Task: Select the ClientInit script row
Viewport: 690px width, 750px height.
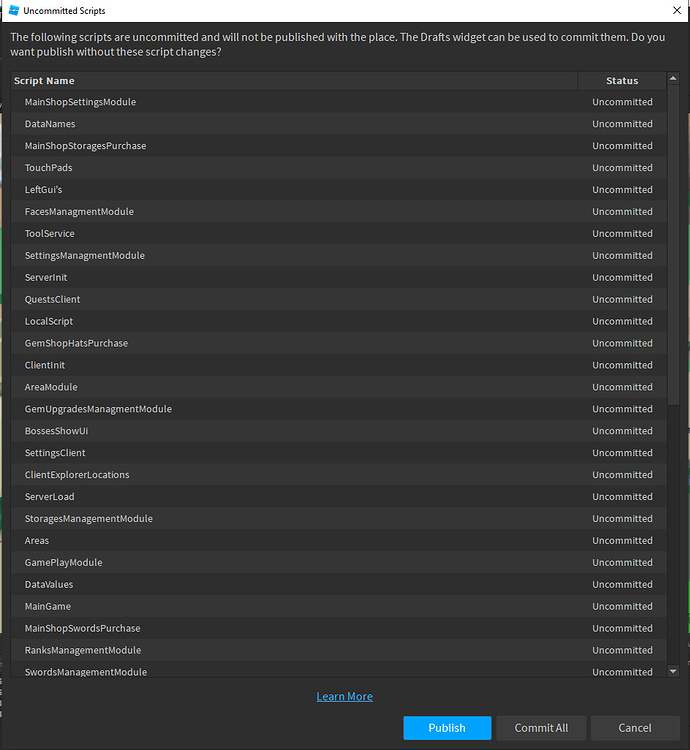Action: coord(339,365)
